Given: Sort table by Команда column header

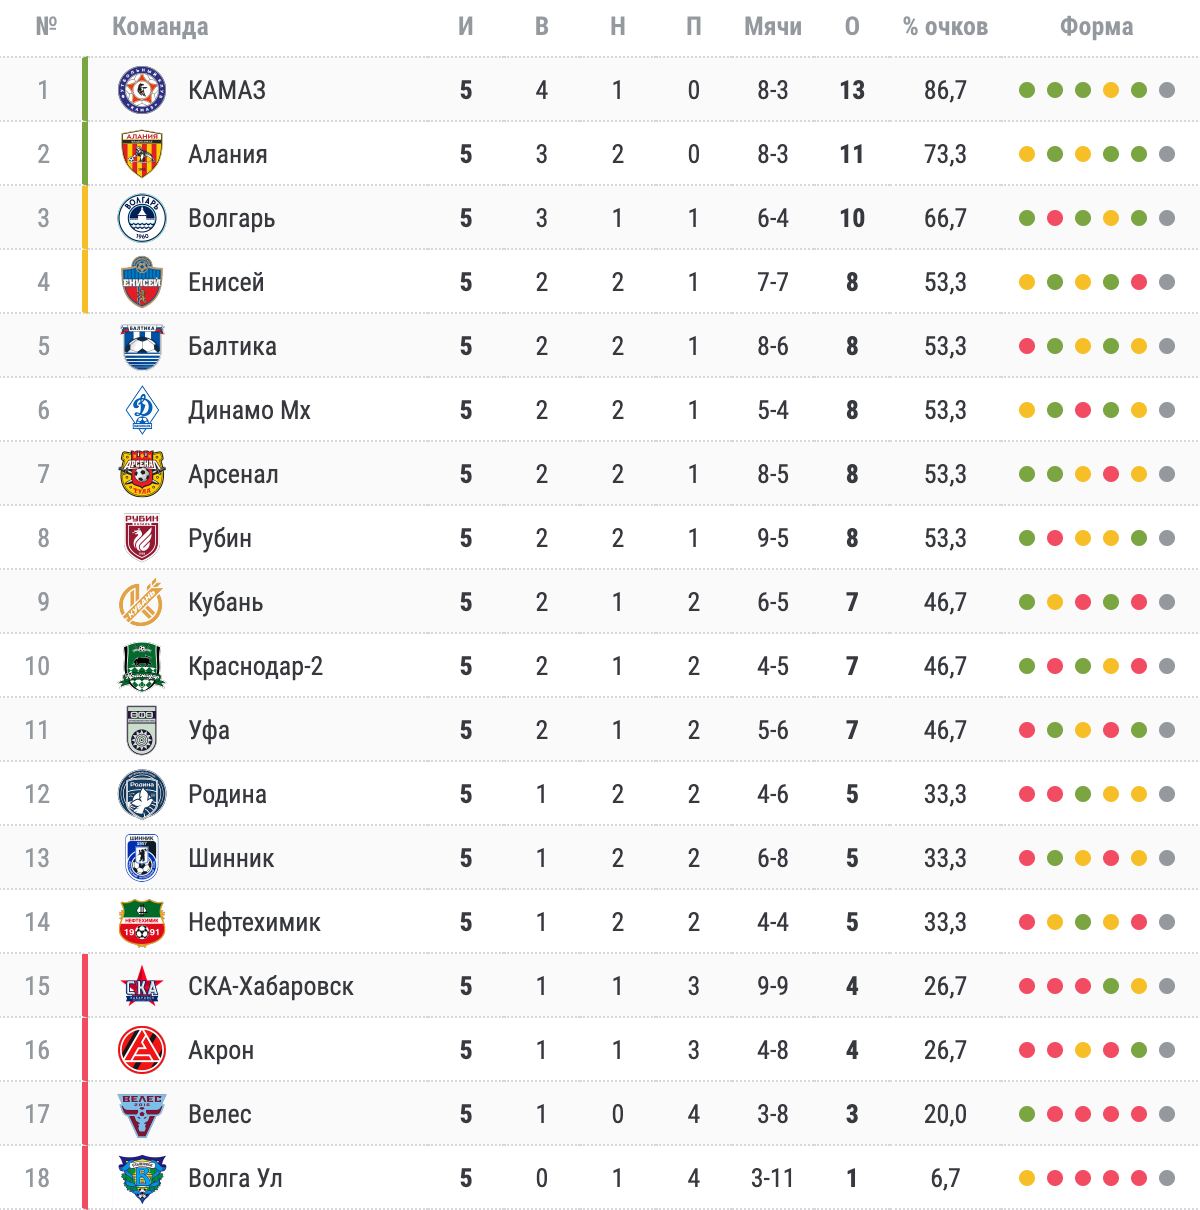Looking at the screenshot, I should pos(160,27).
